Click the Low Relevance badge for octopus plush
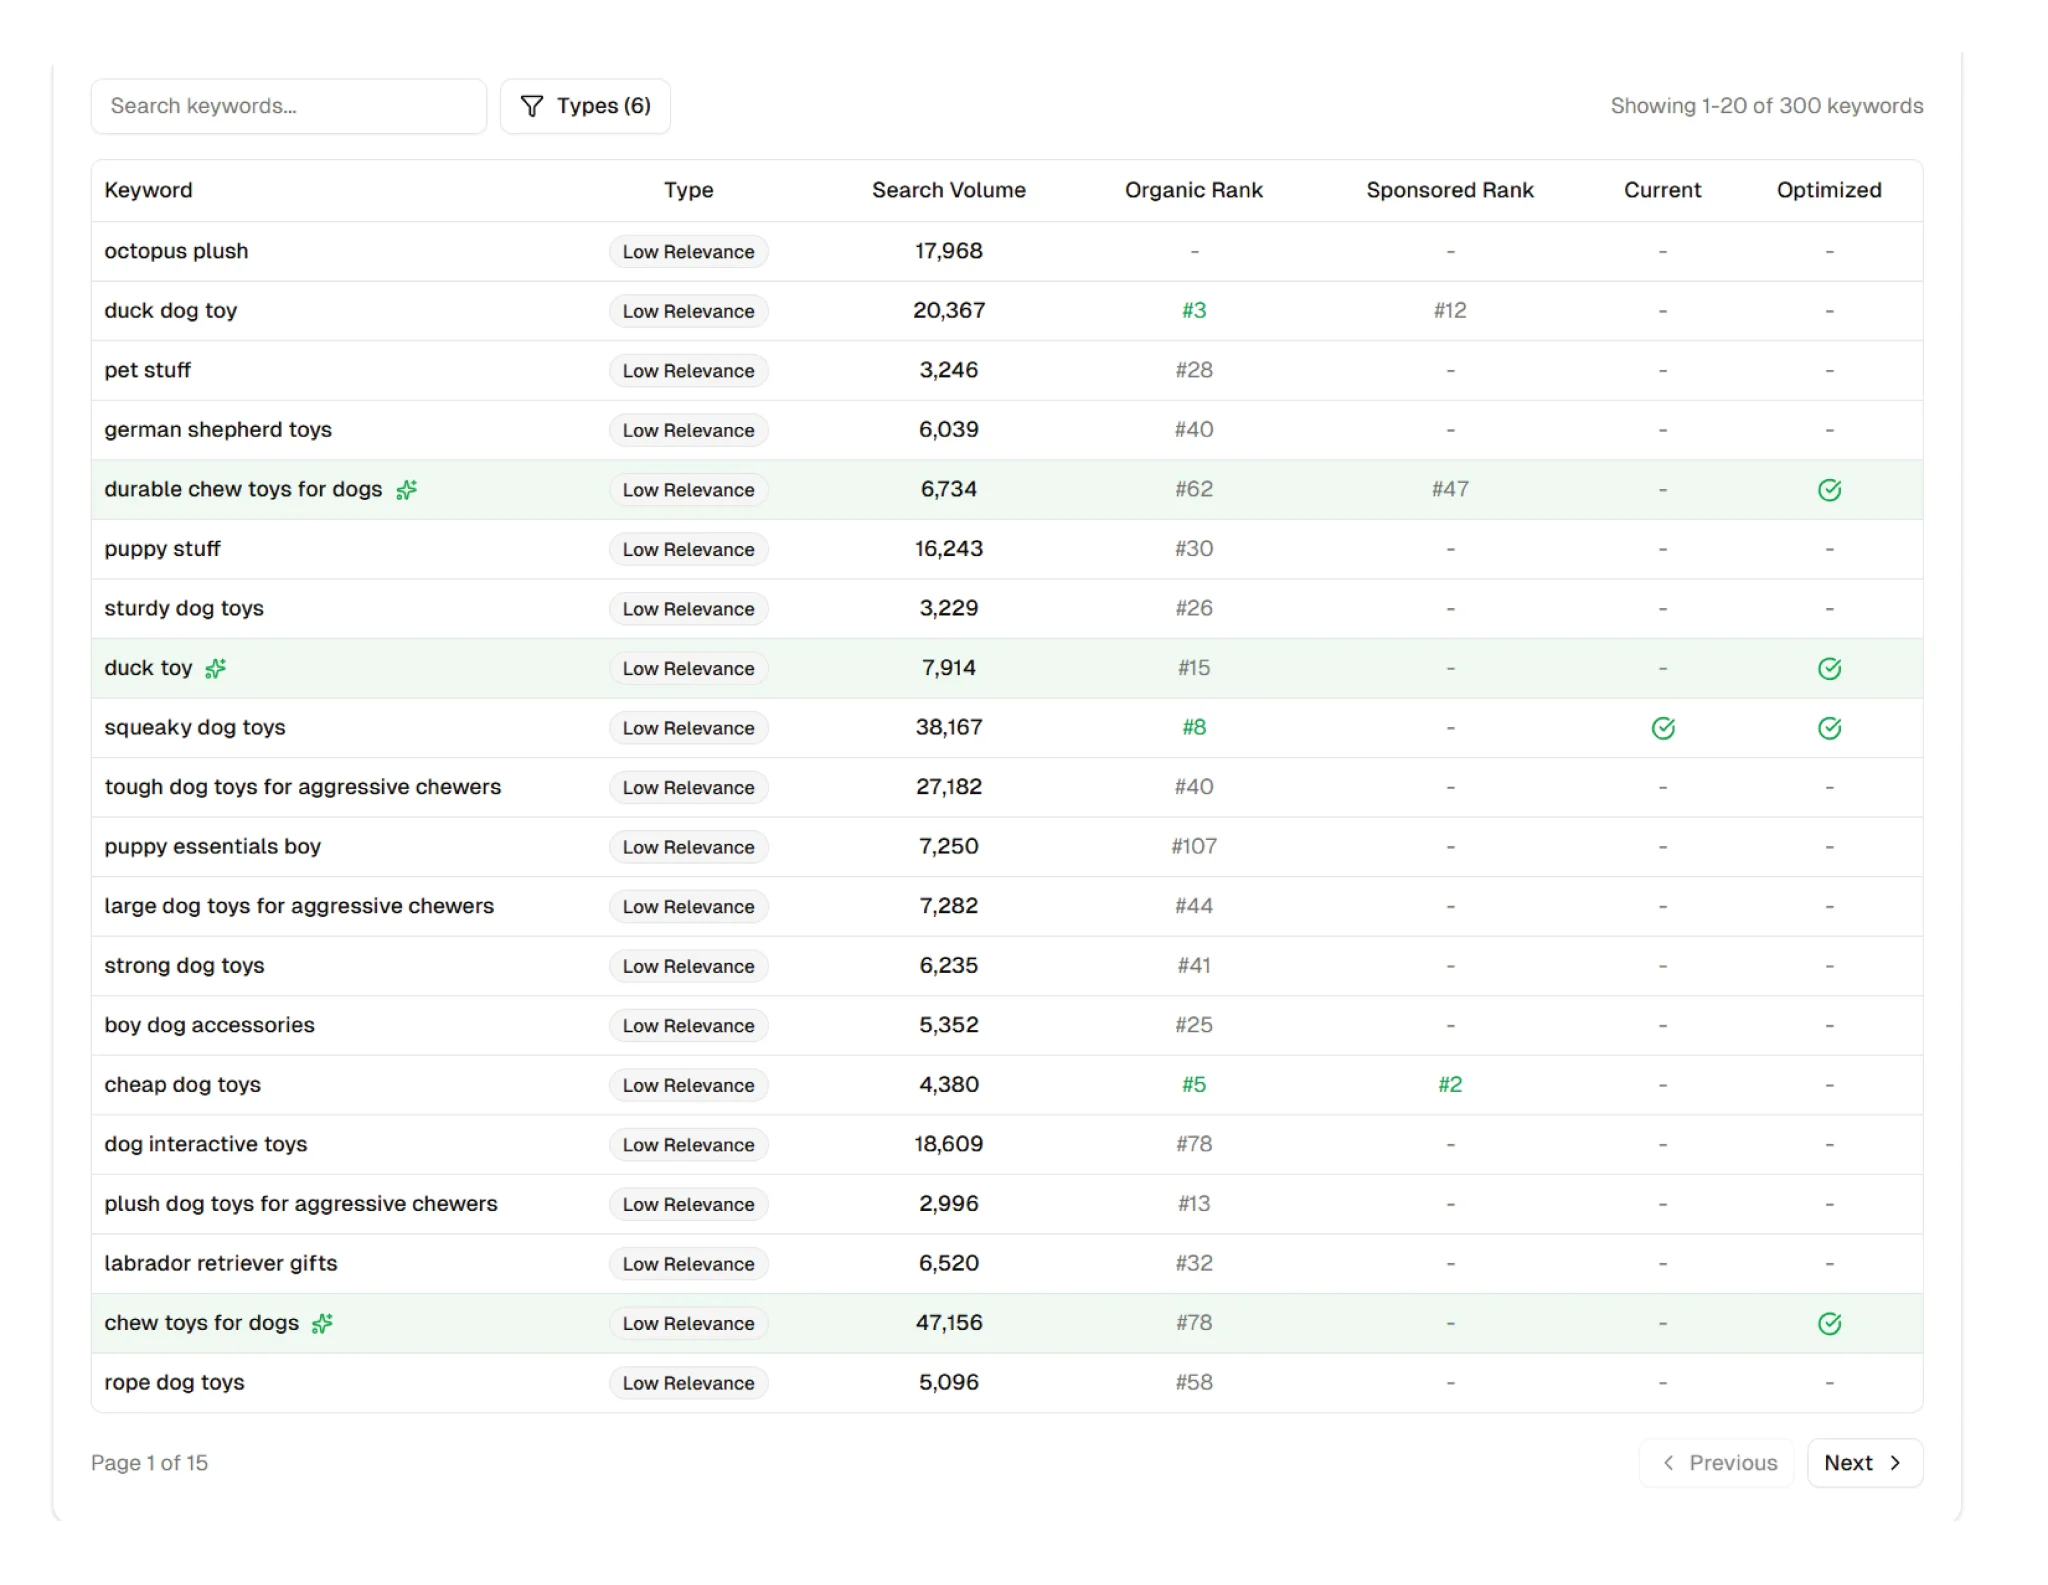 pos(688,252)
